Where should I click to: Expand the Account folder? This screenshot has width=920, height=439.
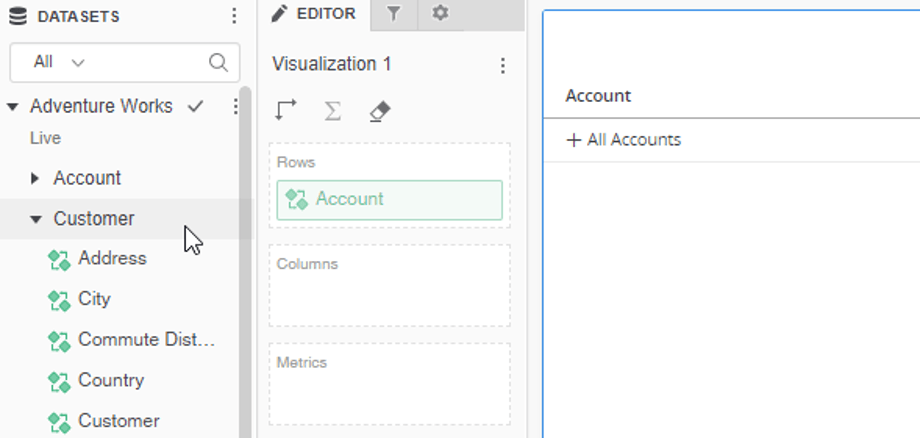pyautogui.click(x=36, y=178)
